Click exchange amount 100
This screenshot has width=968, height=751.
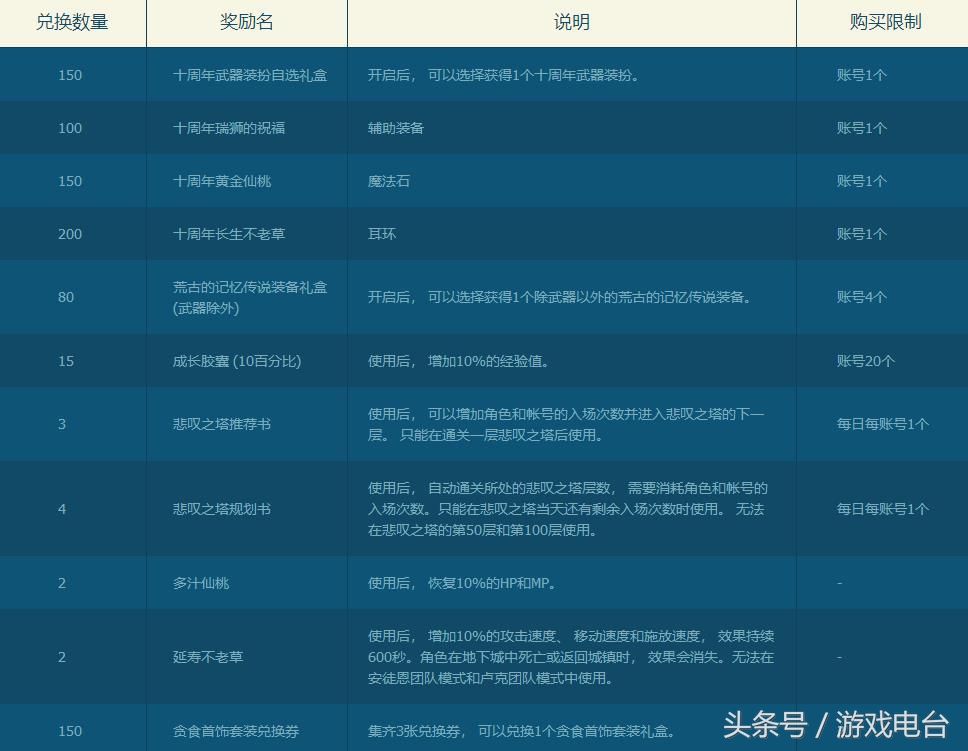click(x=70, y=128)
